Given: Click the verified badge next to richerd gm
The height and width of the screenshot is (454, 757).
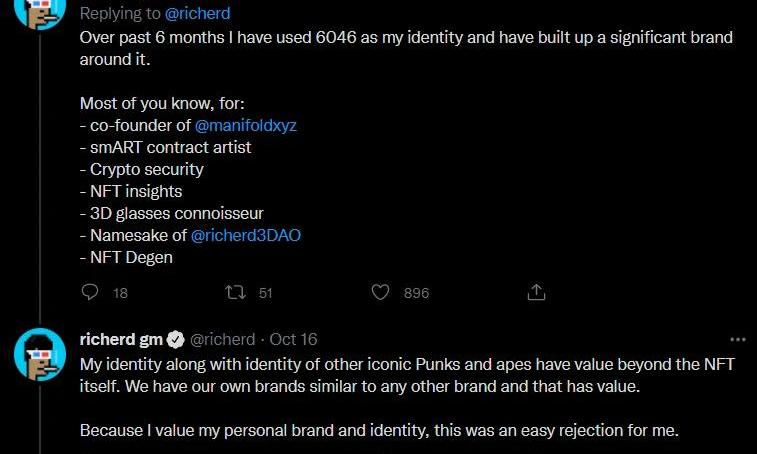Looking at the screenshot, I should (174, 339).
